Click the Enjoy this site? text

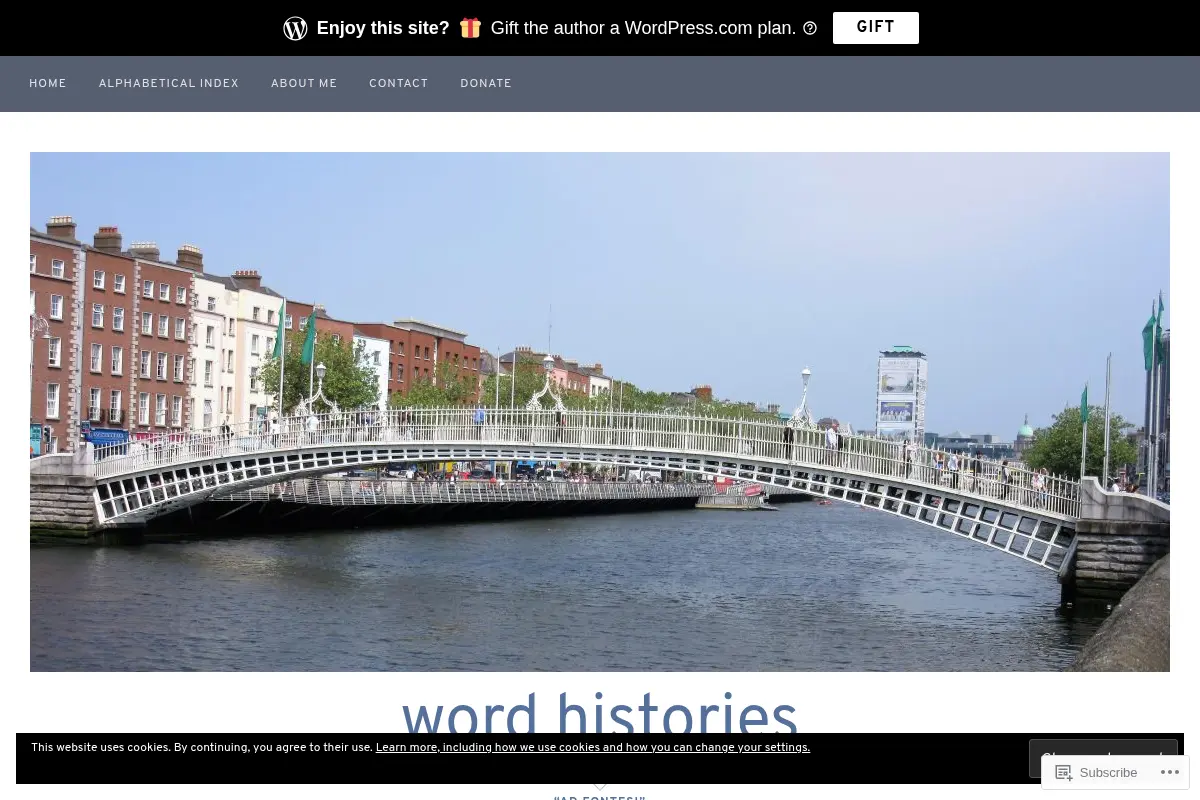(383, 28)
